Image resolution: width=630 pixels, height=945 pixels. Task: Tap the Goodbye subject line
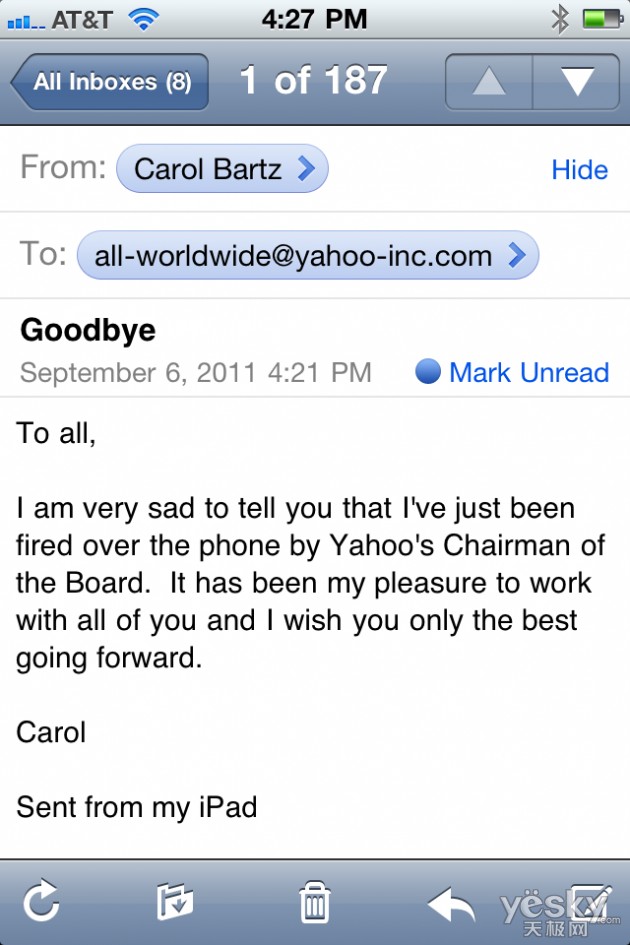coord(88,331)
